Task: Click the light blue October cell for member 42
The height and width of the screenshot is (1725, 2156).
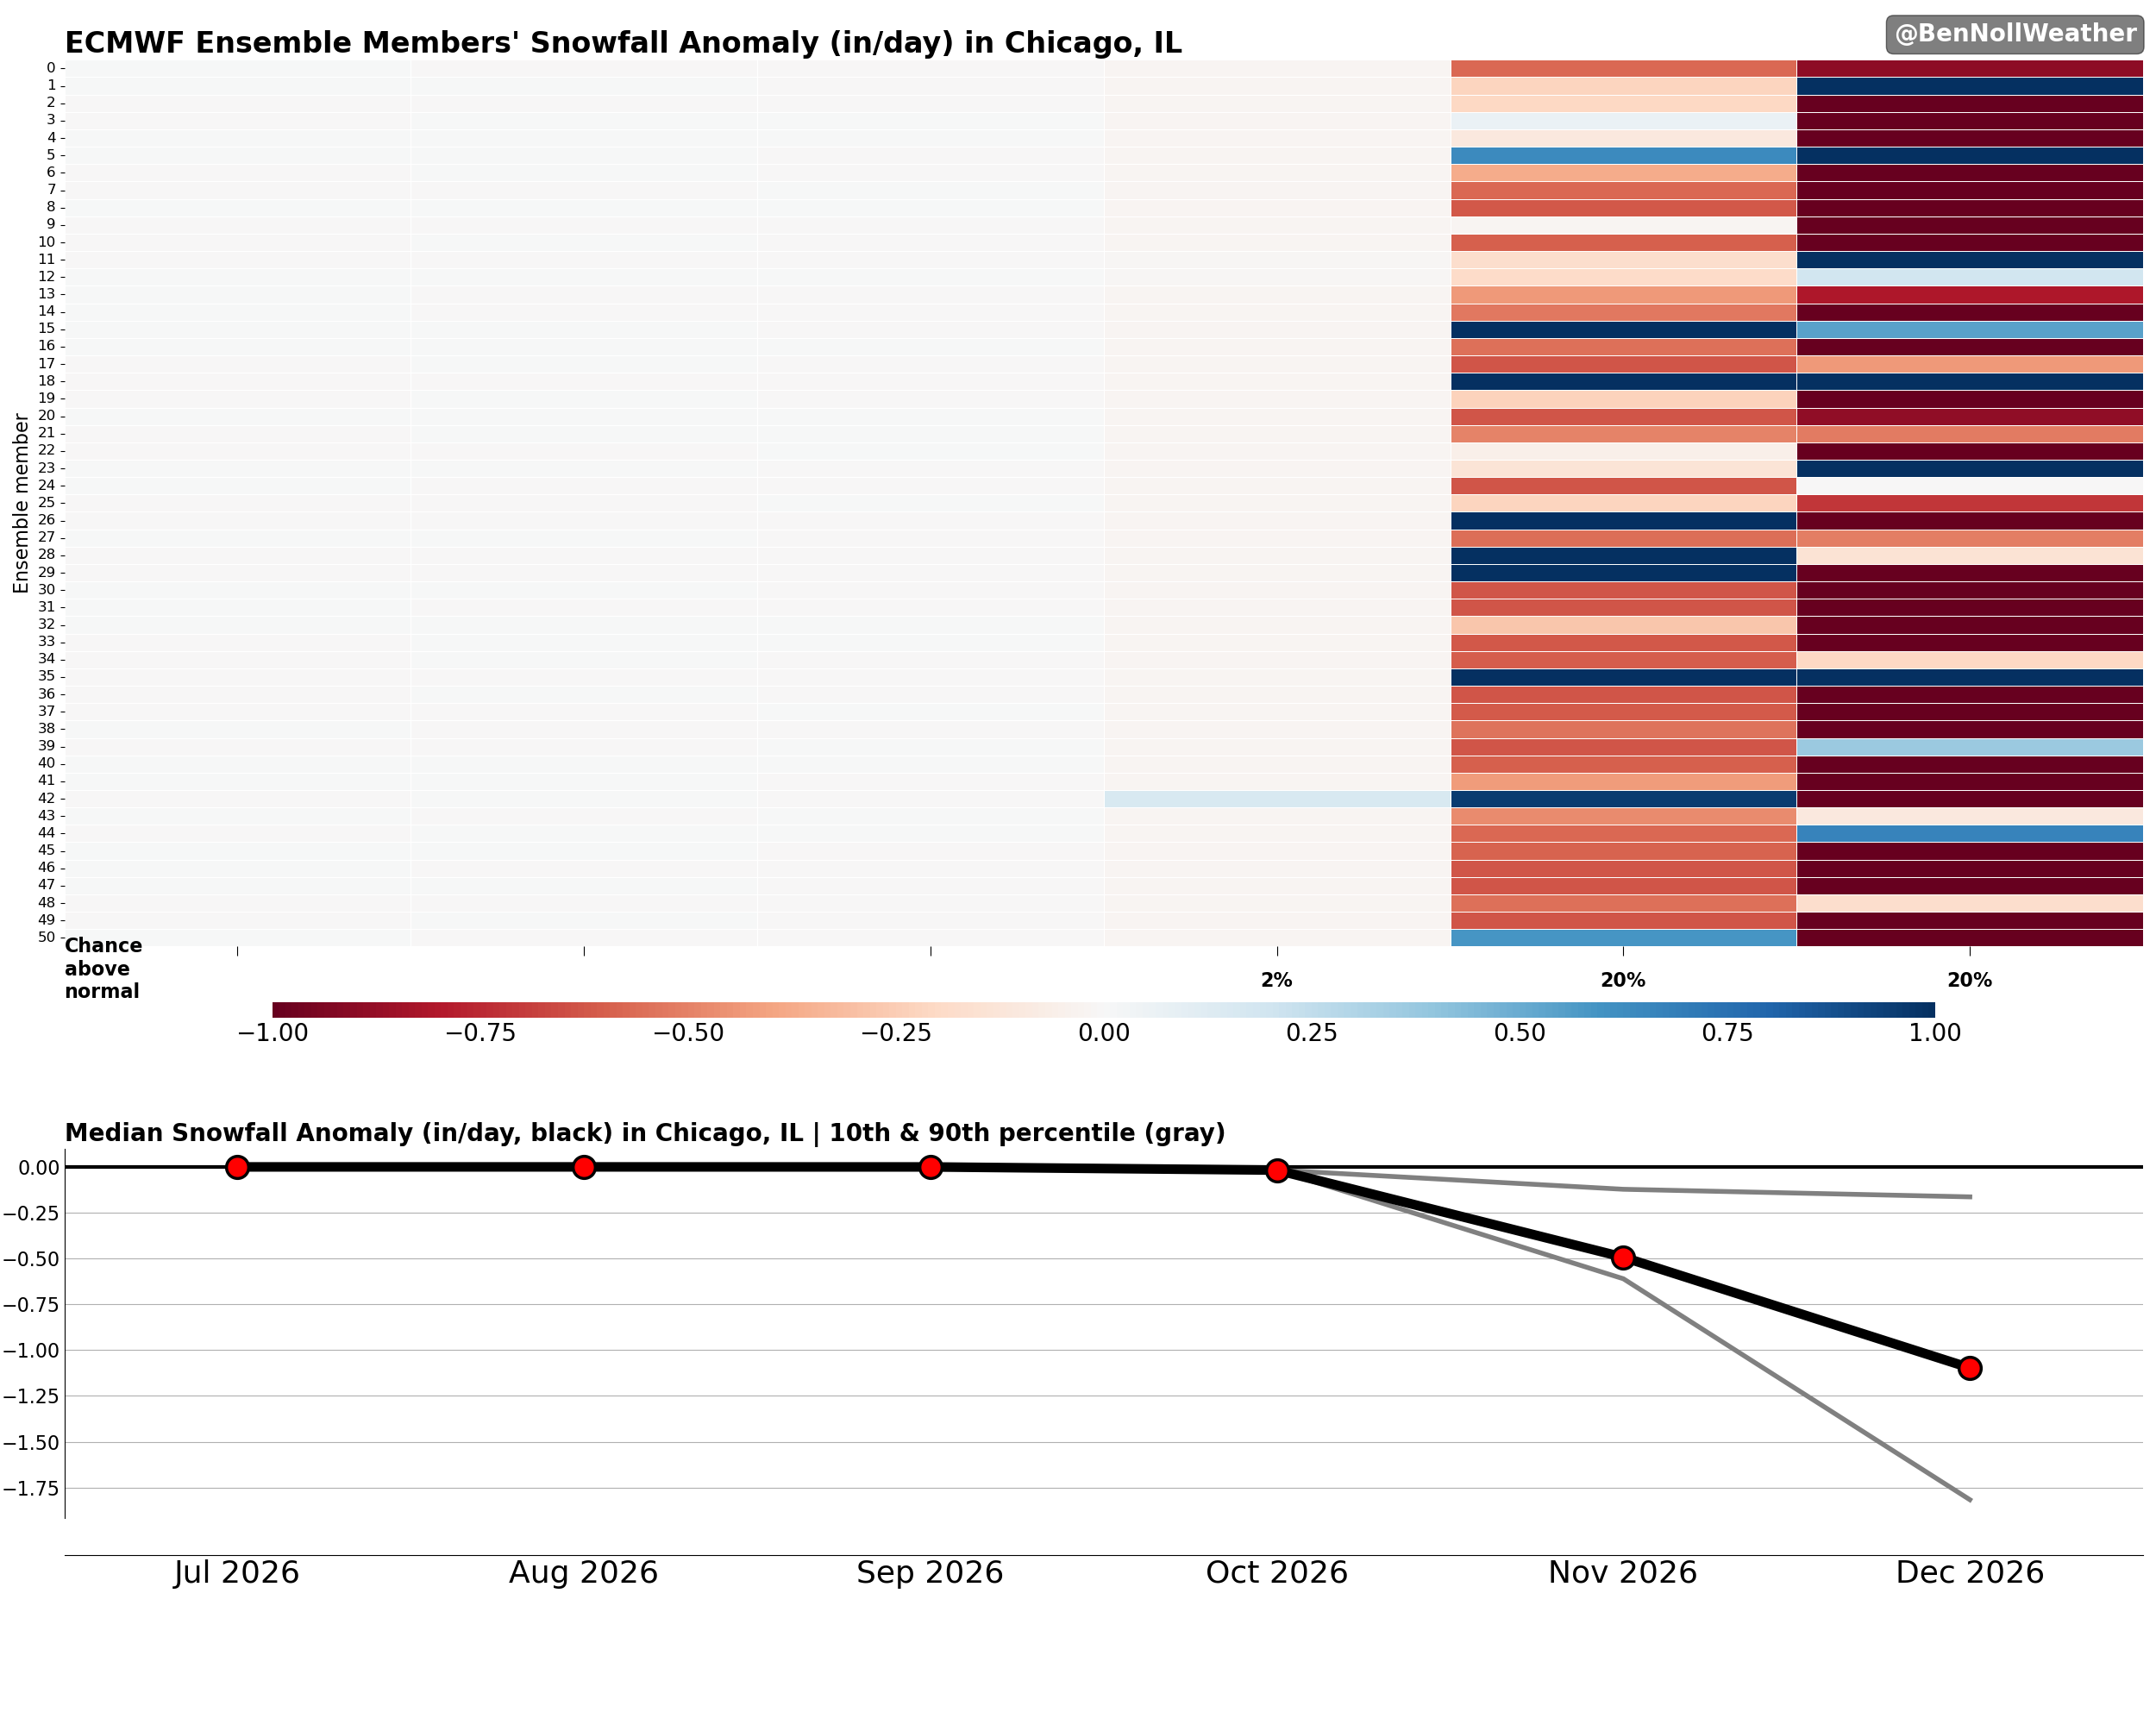Action: 1277,799
